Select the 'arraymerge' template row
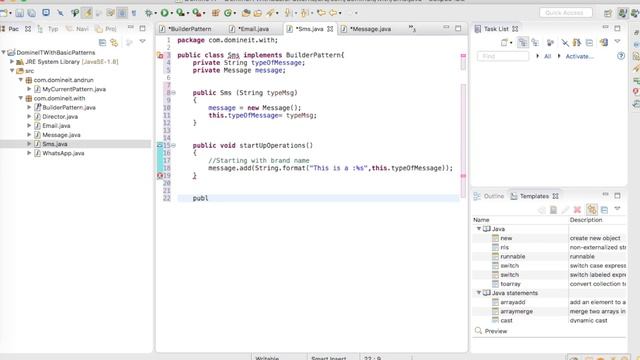The width and height of the screenshot is (640, 360). pyautogui.click(x=549, y=311)
